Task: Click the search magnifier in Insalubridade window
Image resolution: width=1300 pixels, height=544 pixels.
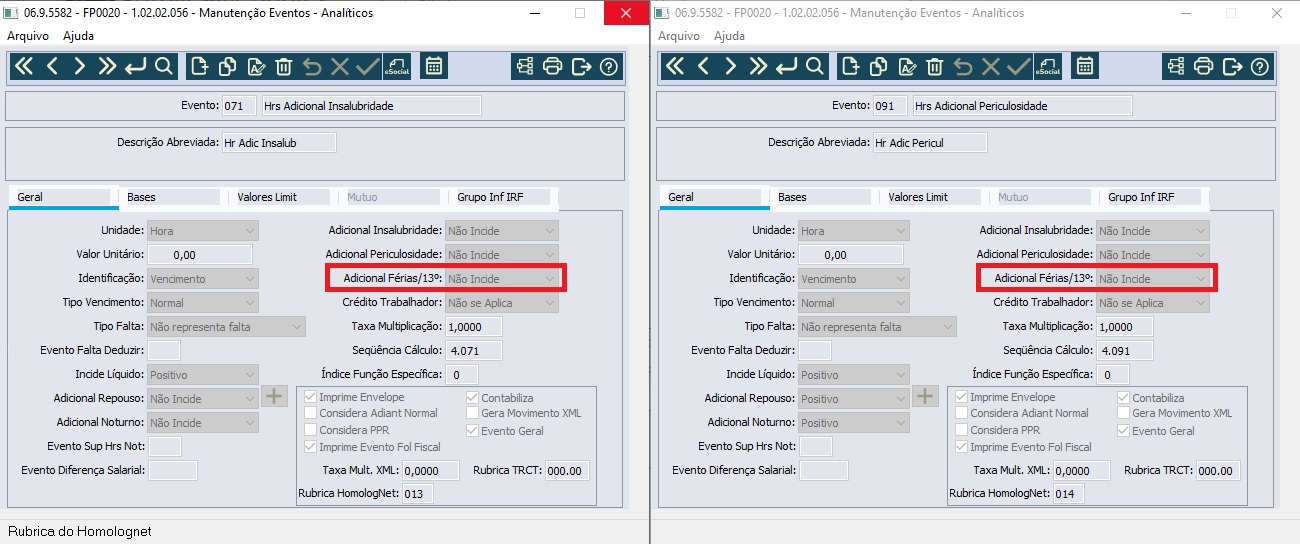Action: pyautogui.click(x=164, y=67)
